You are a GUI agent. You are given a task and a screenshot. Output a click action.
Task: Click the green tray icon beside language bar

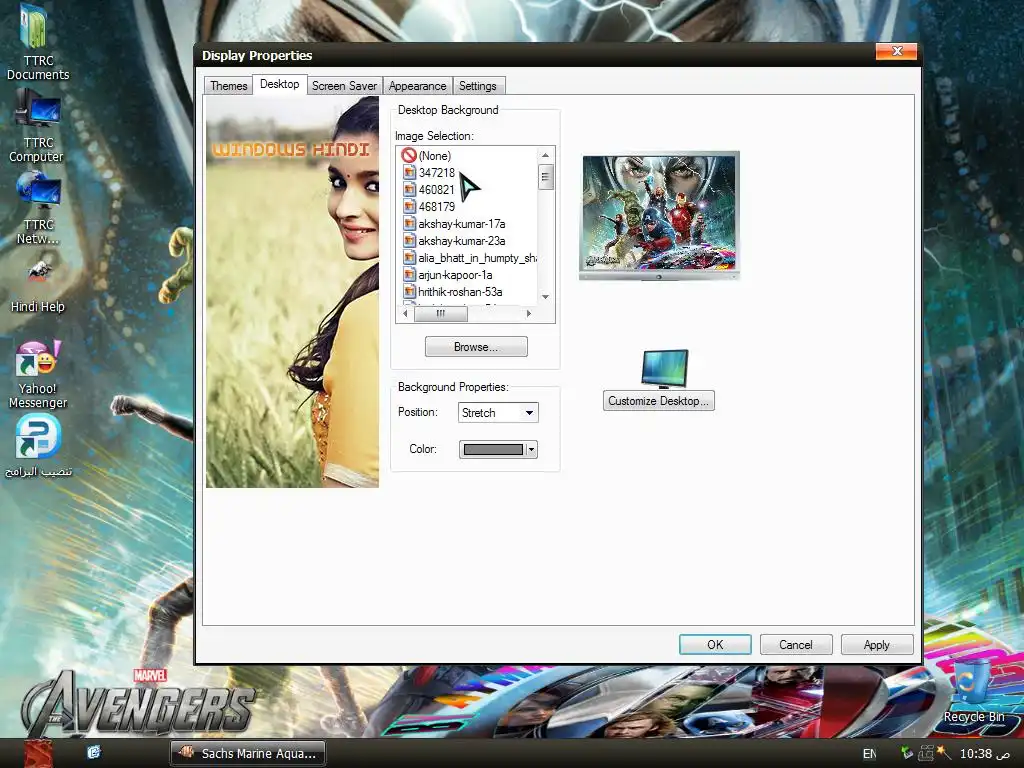pyautogui.click(x=906, y=753)
